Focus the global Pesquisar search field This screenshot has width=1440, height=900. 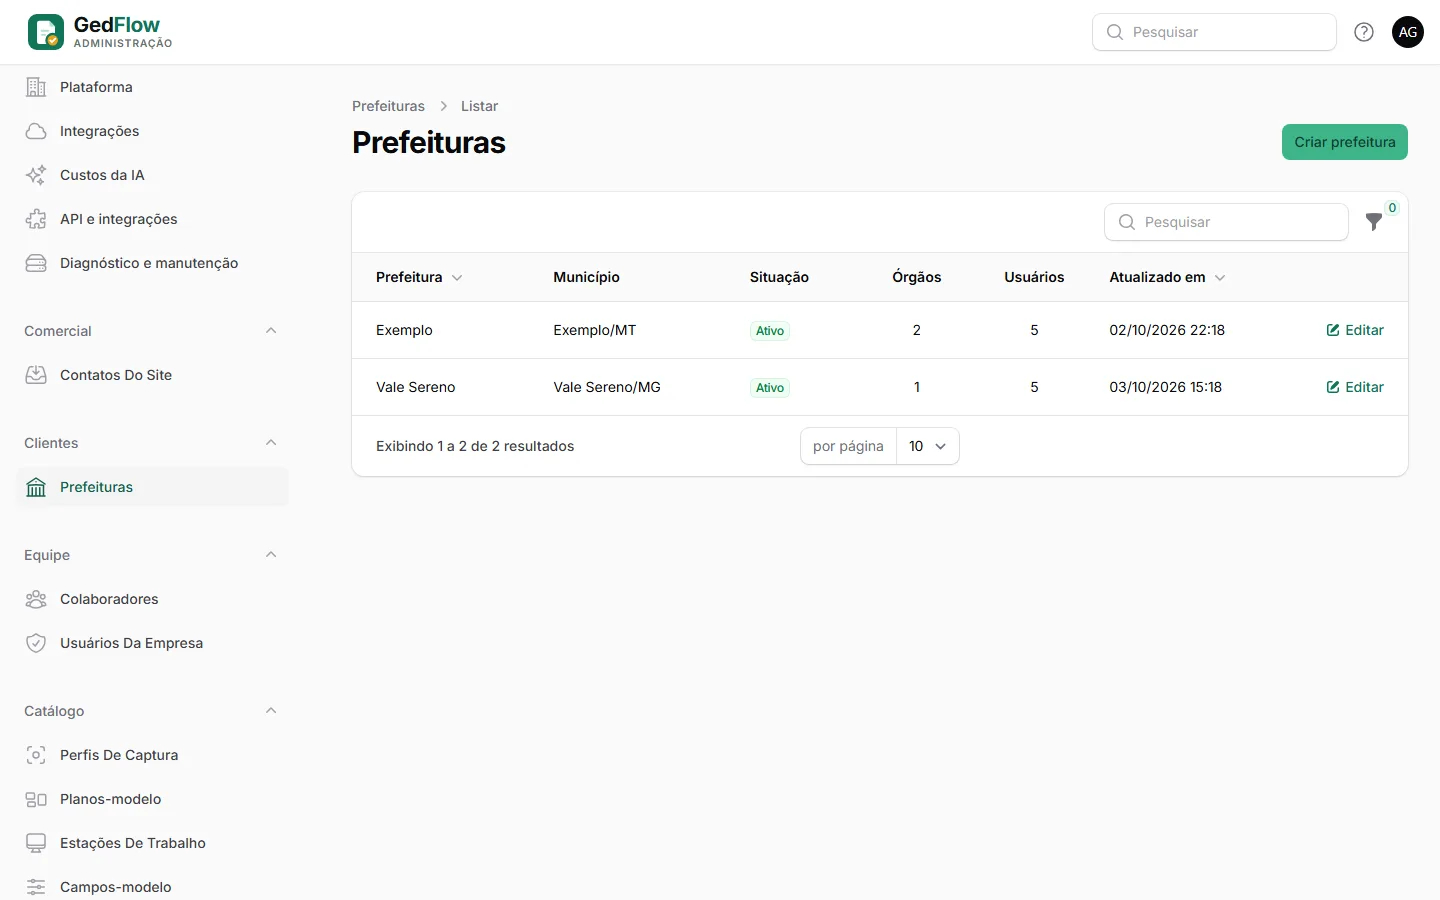(1214, 32)
